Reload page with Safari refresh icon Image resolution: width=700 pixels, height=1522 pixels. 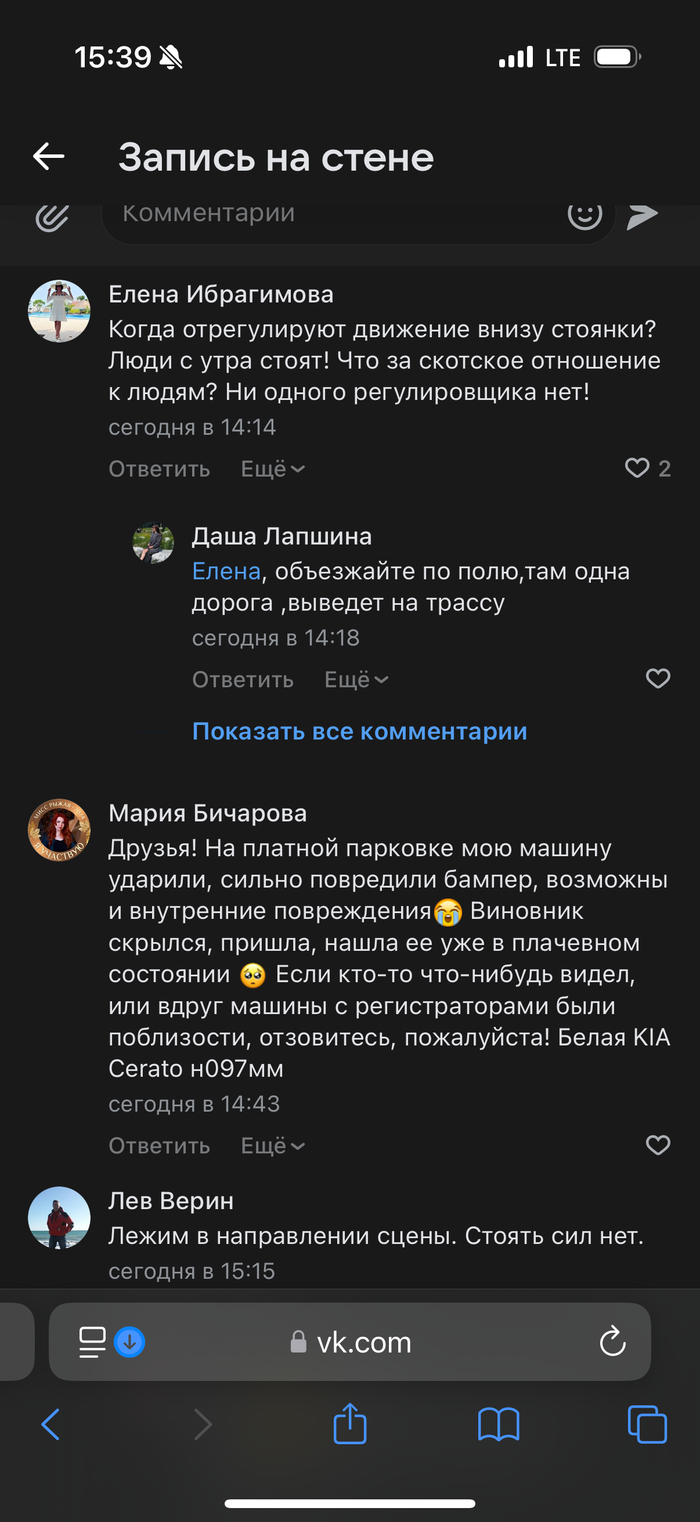click(612, 1342)
